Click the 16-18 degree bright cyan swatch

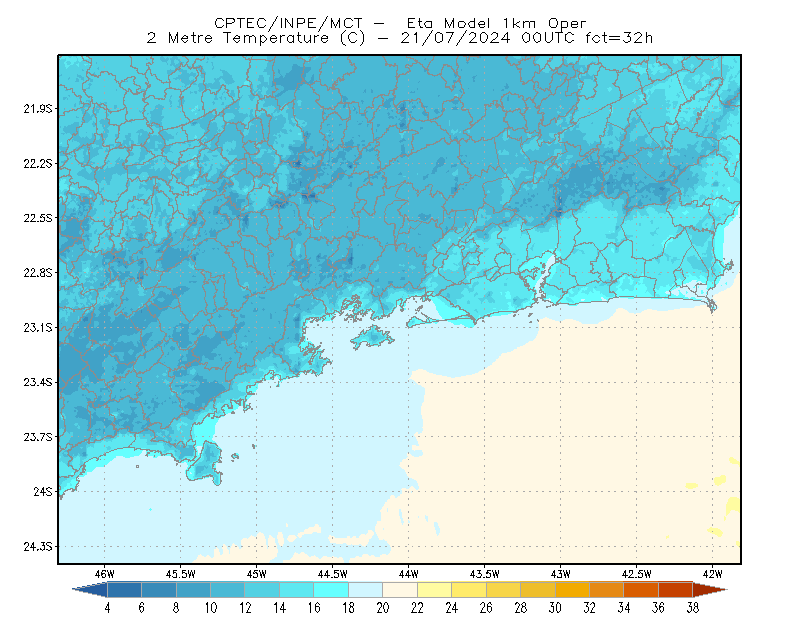(331, 590)
